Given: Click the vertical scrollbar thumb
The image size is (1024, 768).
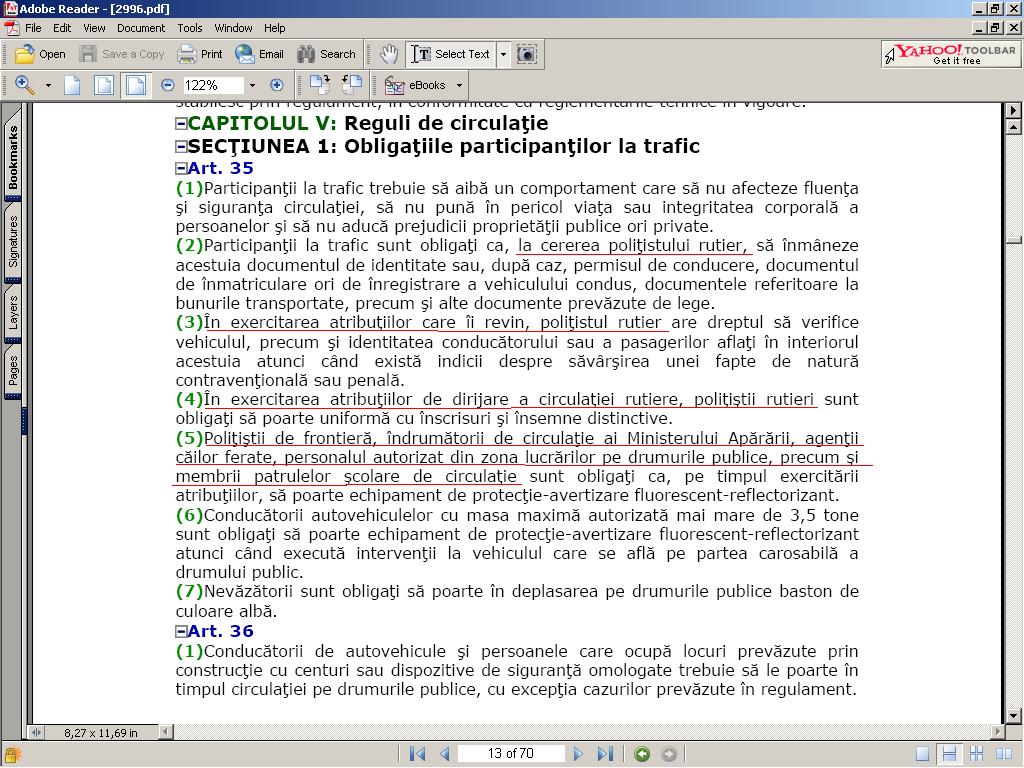Looking at the screenshot, I should click(x=1014, y=240).
